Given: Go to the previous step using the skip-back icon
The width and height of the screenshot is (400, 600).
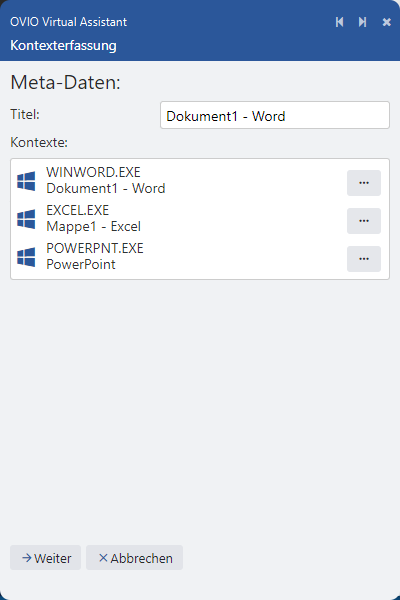Looking at the screenshot, I should tap(339, 22).
